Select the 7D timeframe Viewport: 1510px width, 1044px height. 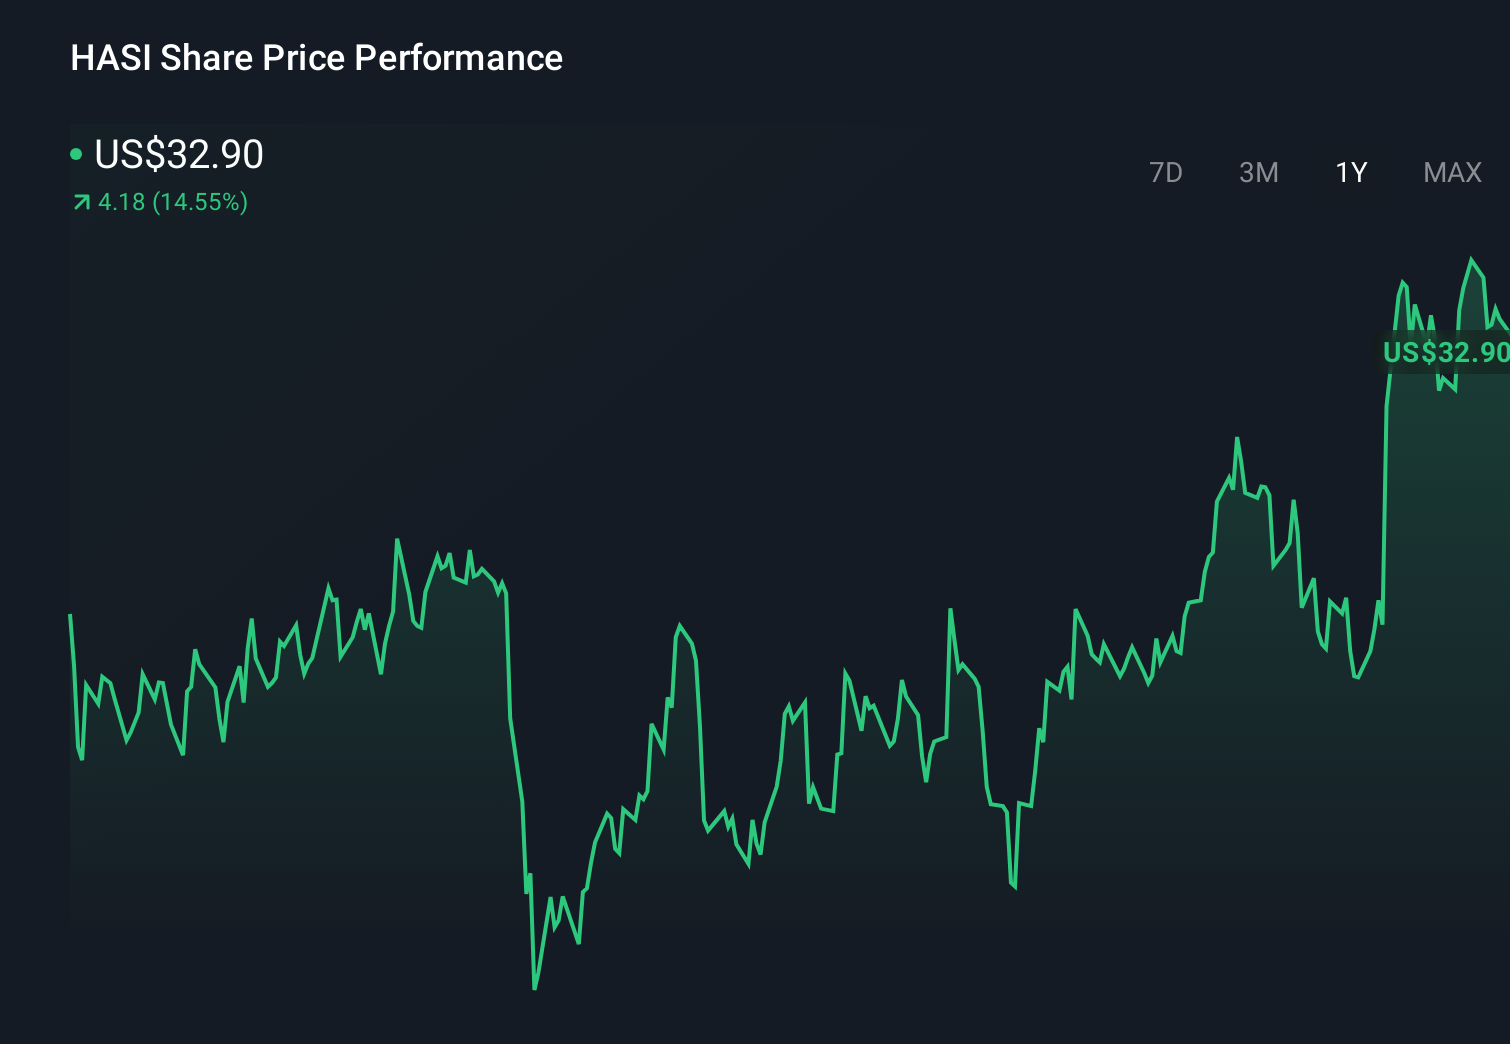[1166, 172]
